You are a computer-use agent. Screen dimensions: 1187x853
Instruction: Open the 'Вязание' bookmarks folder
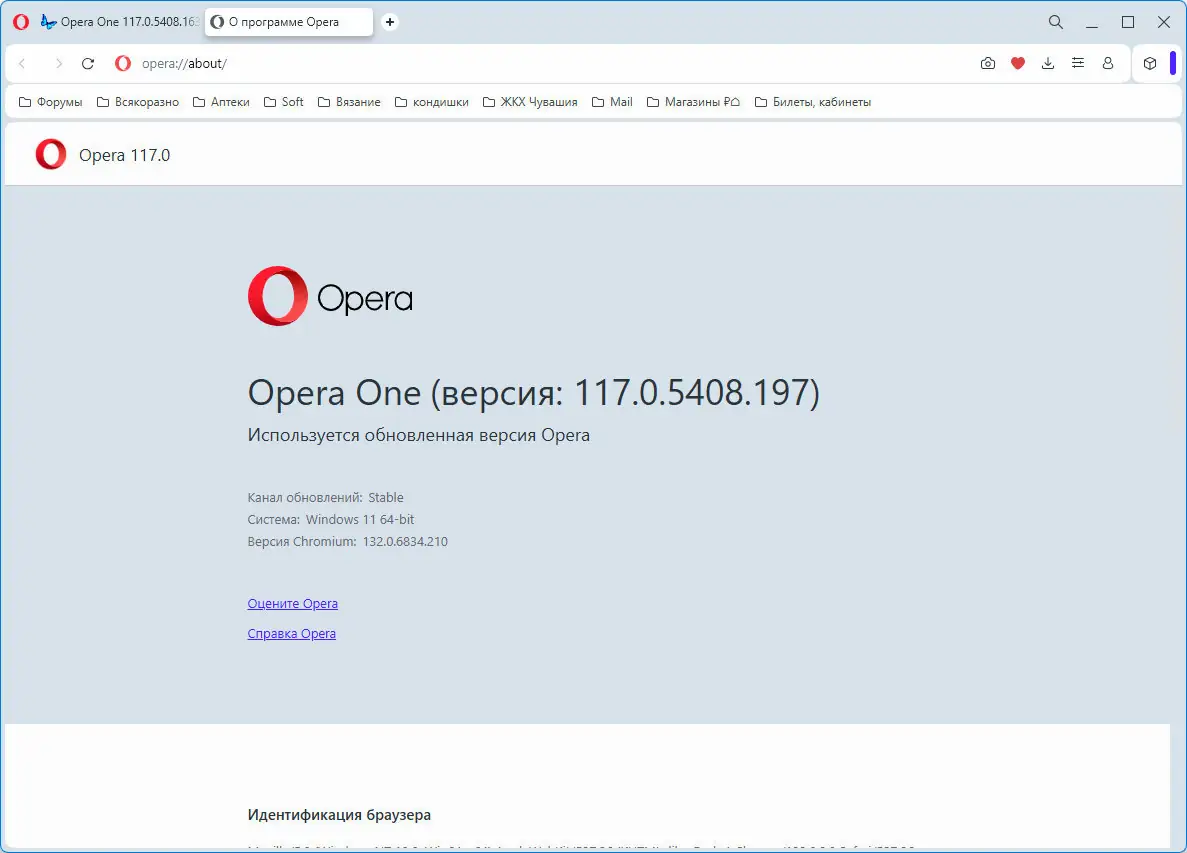349,101
